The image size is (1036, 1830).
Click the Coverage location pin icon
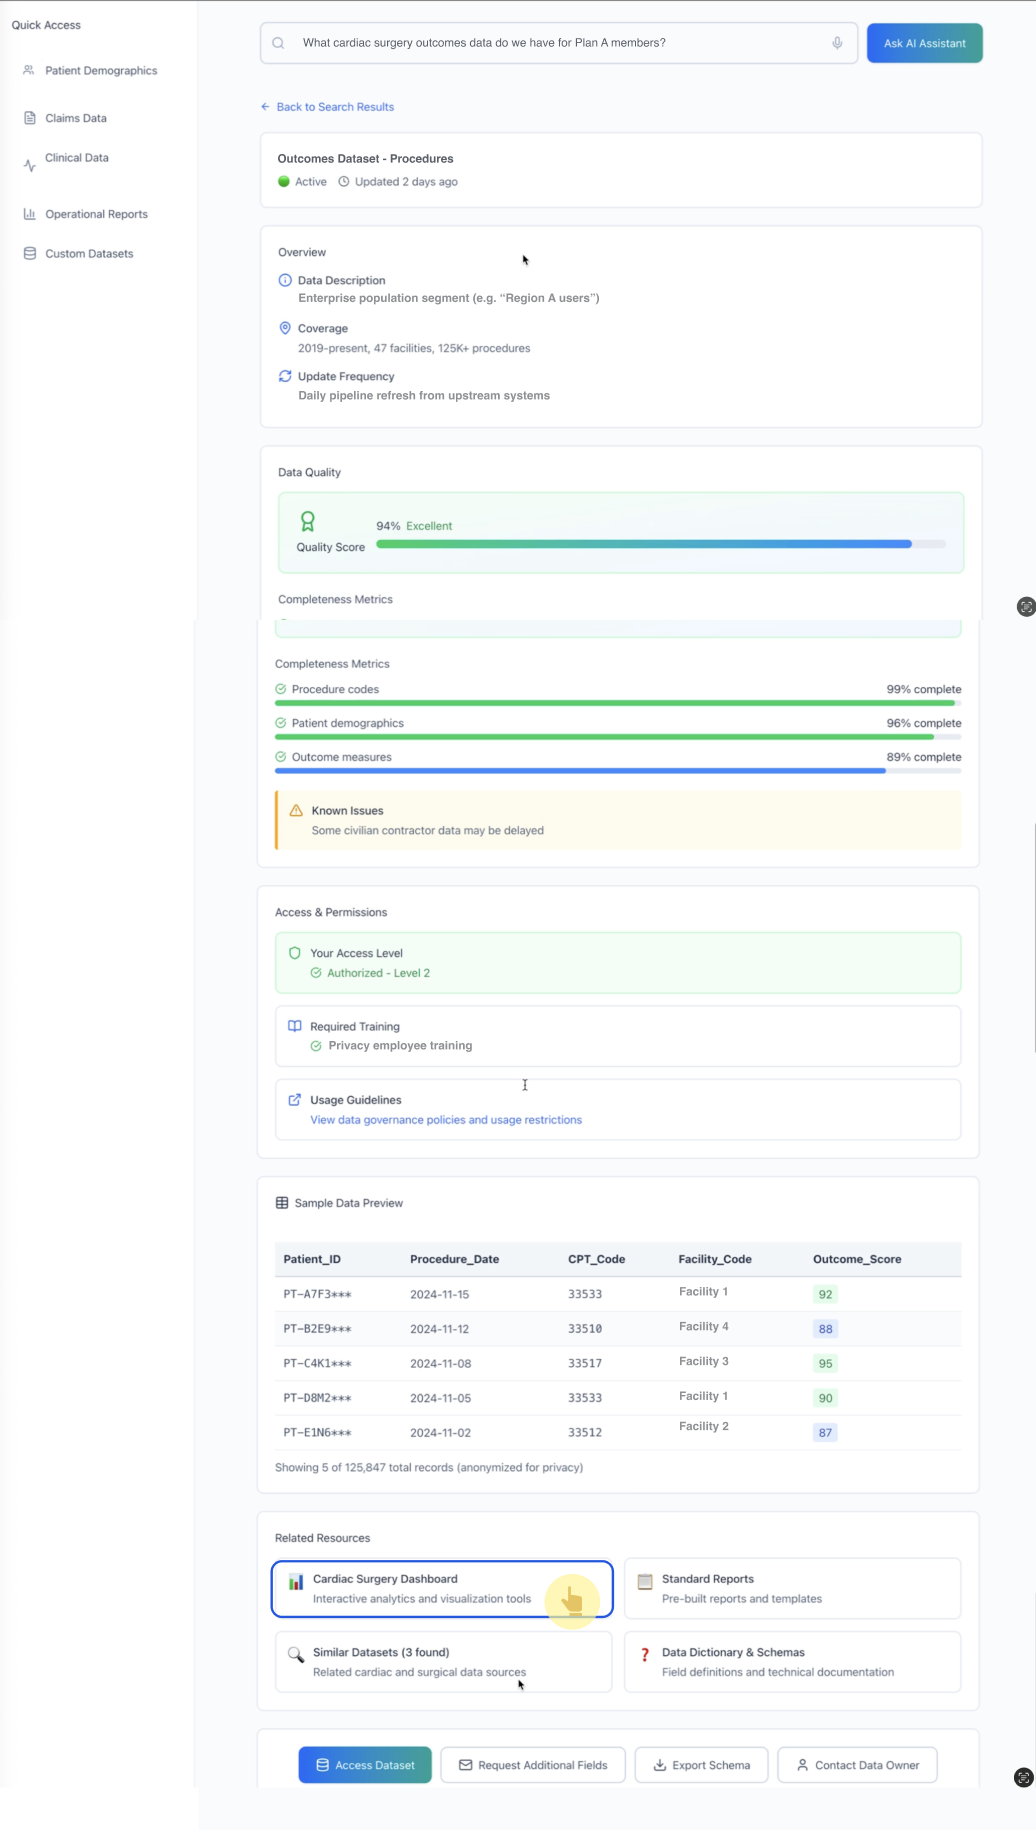pos(285,328)
